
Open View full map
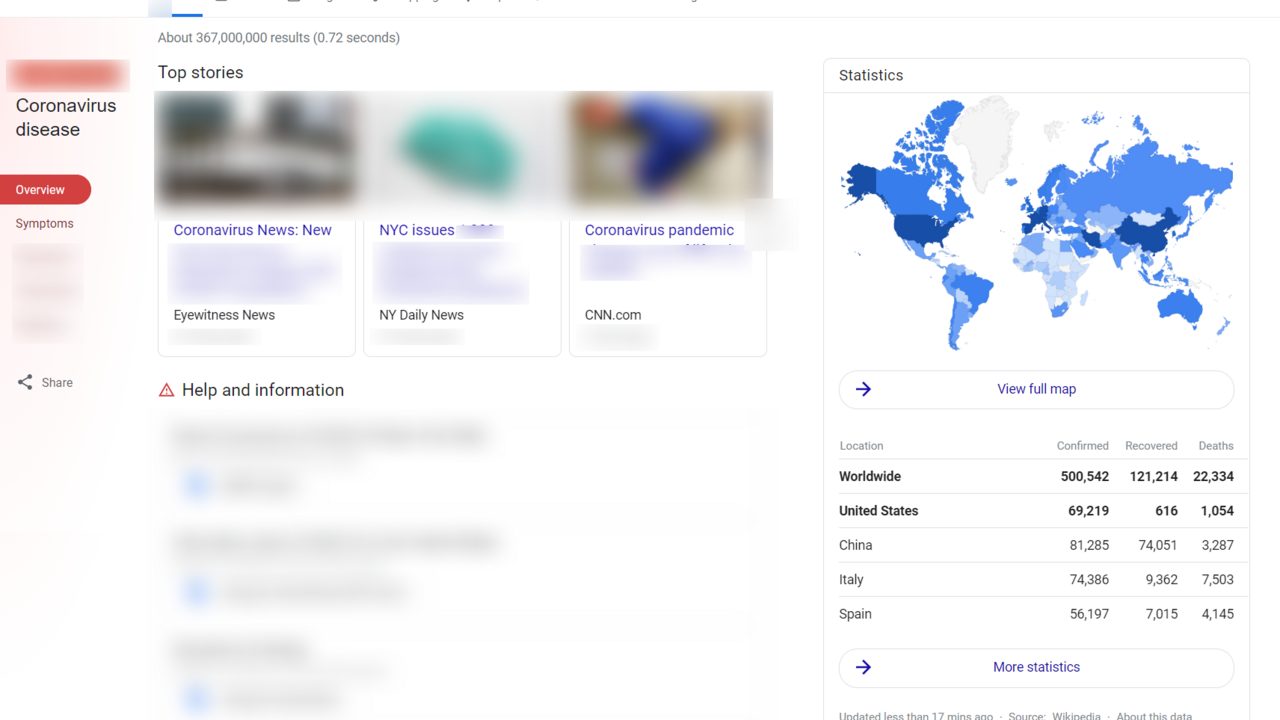[x=1036, y=389]
